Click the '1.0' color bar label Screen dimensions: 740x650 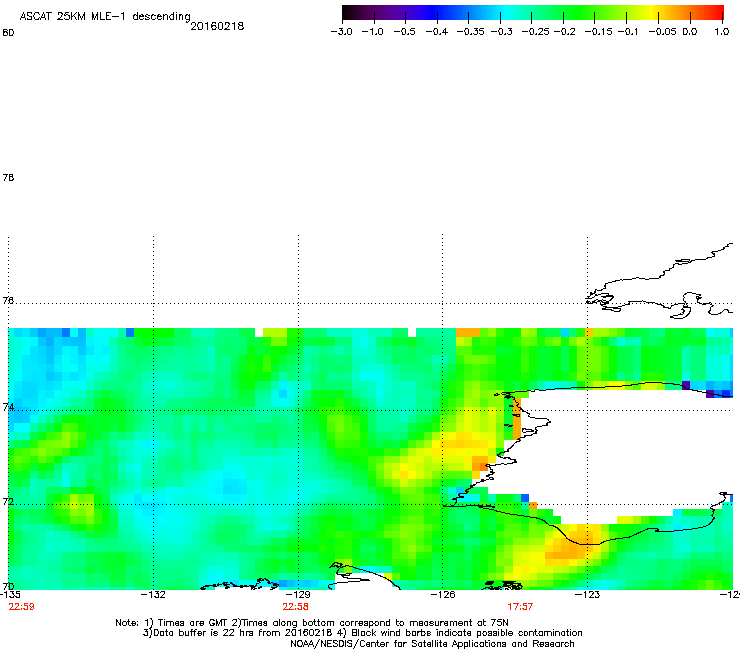point(722,32)
